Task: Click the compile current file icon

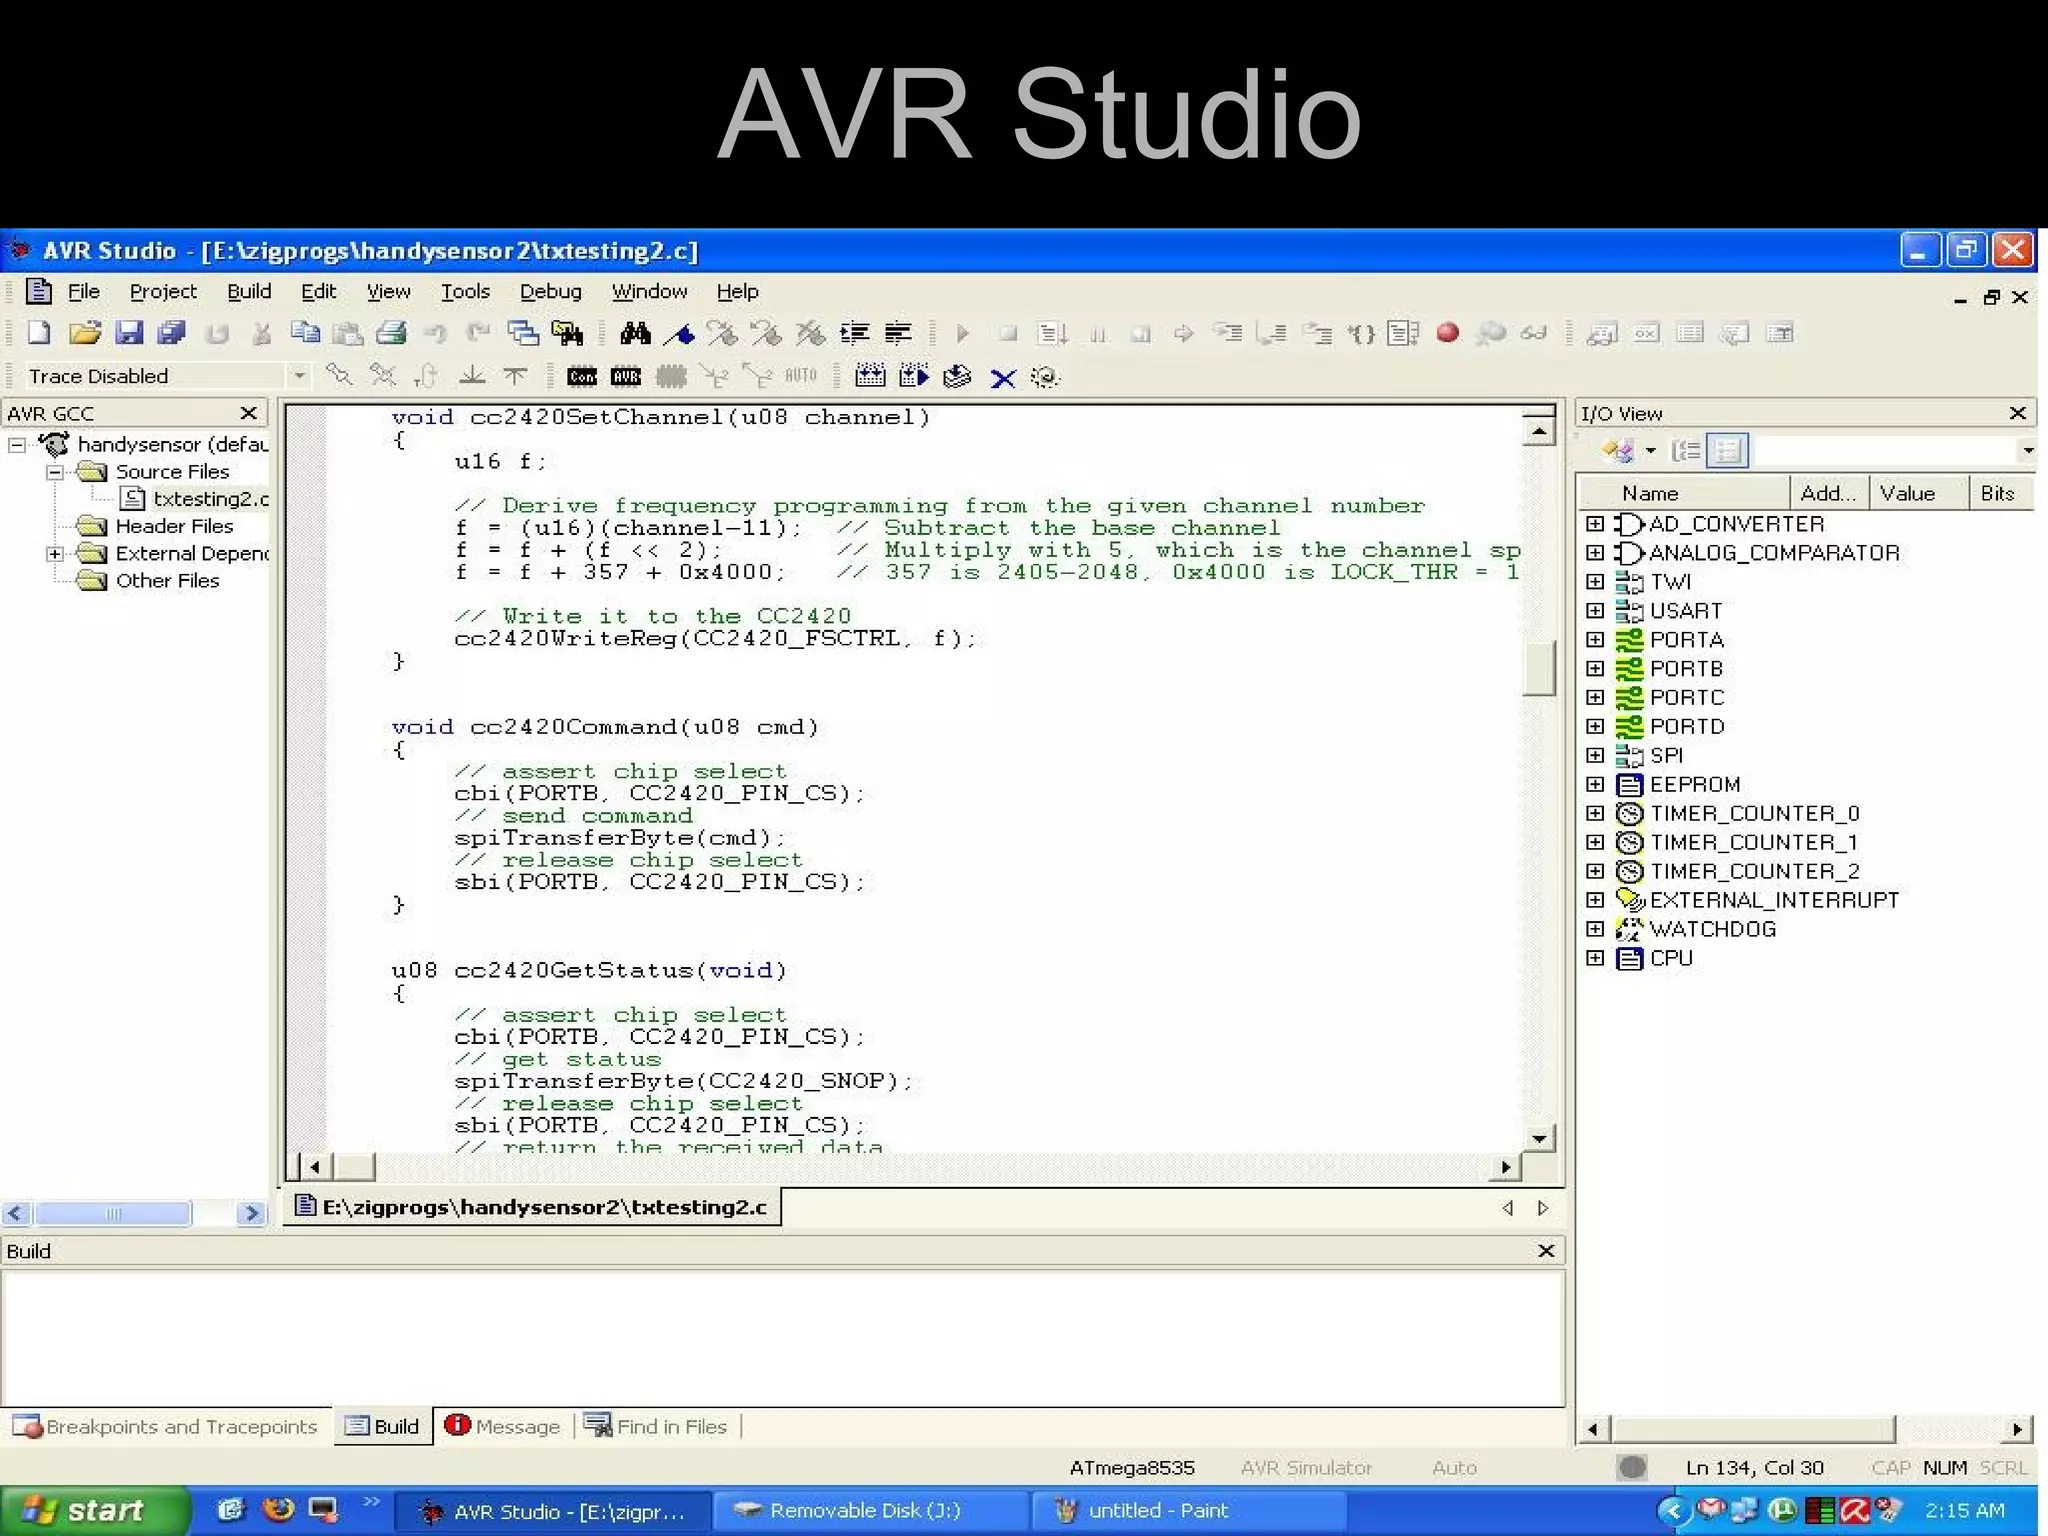Action: tap(957, 377)
